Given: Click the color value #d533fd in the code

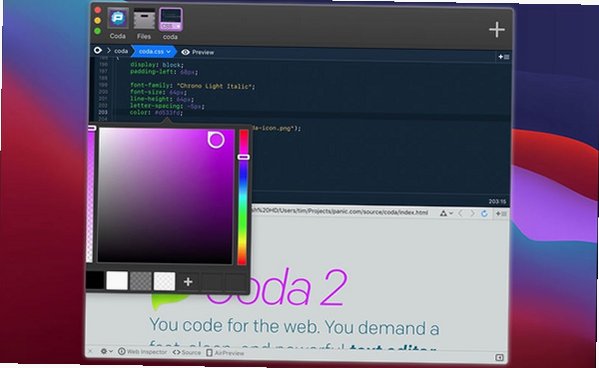Looking at the screenshot, I should coord(167,113).
